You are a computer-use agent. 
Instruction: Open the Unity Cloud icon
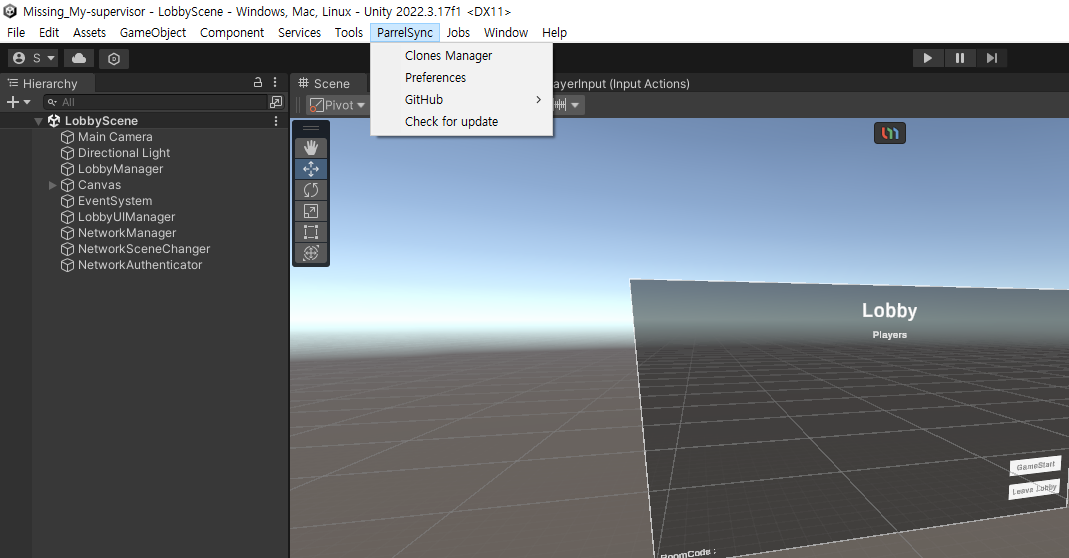click(79, 58)
